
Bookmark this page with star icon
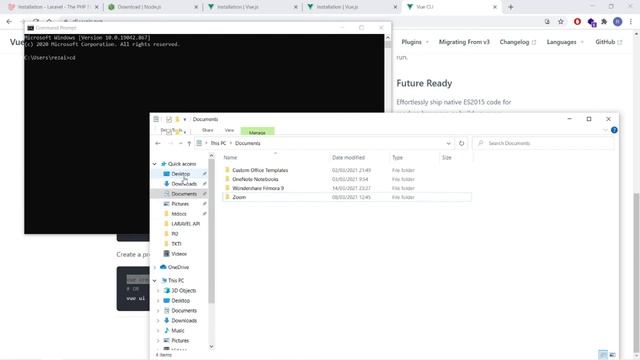560,22
